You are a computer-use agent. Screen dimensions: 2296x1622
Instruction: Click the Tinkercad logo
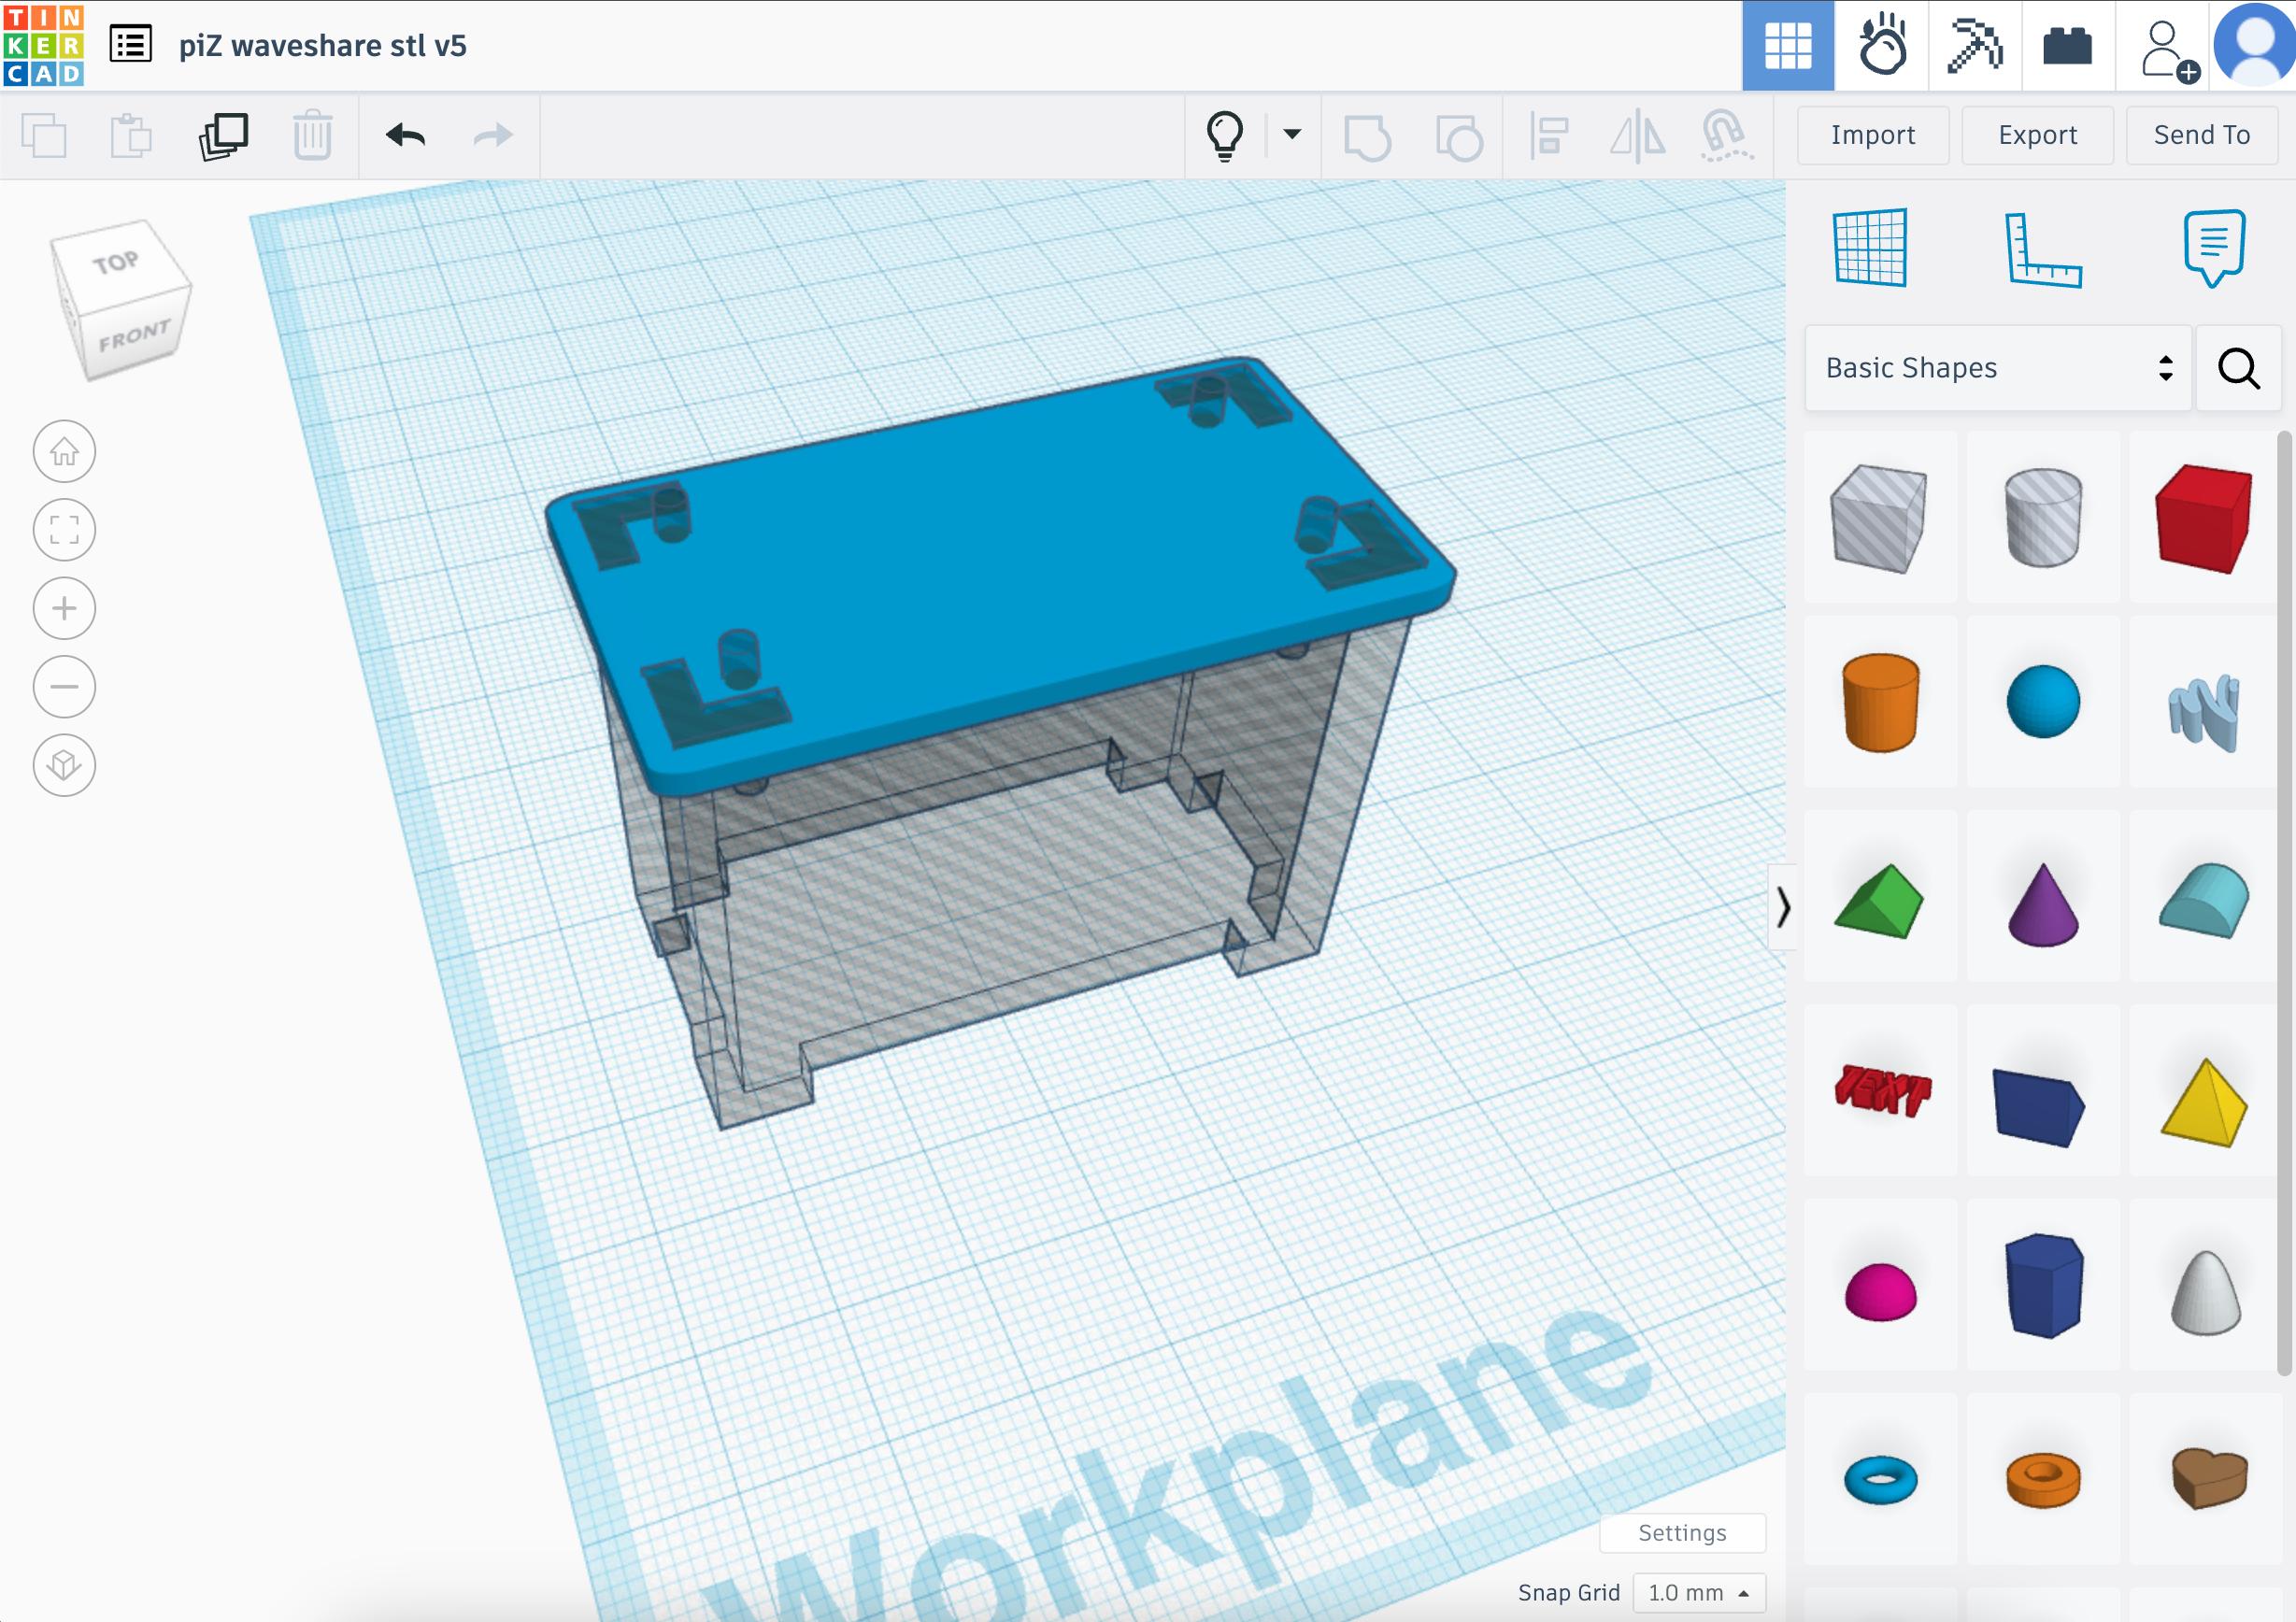click(44, 45)
